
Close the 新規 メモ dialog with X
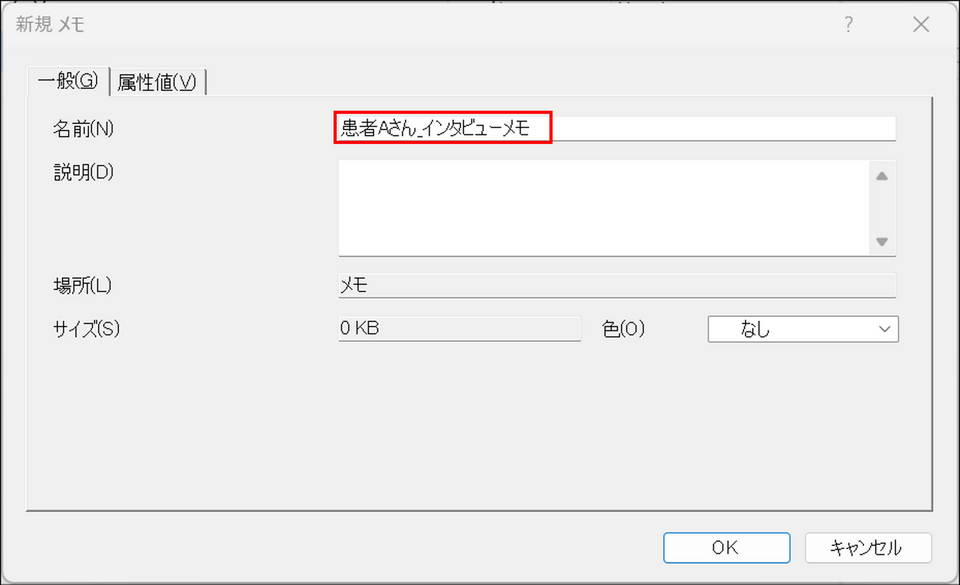click(x=921, y=25)
